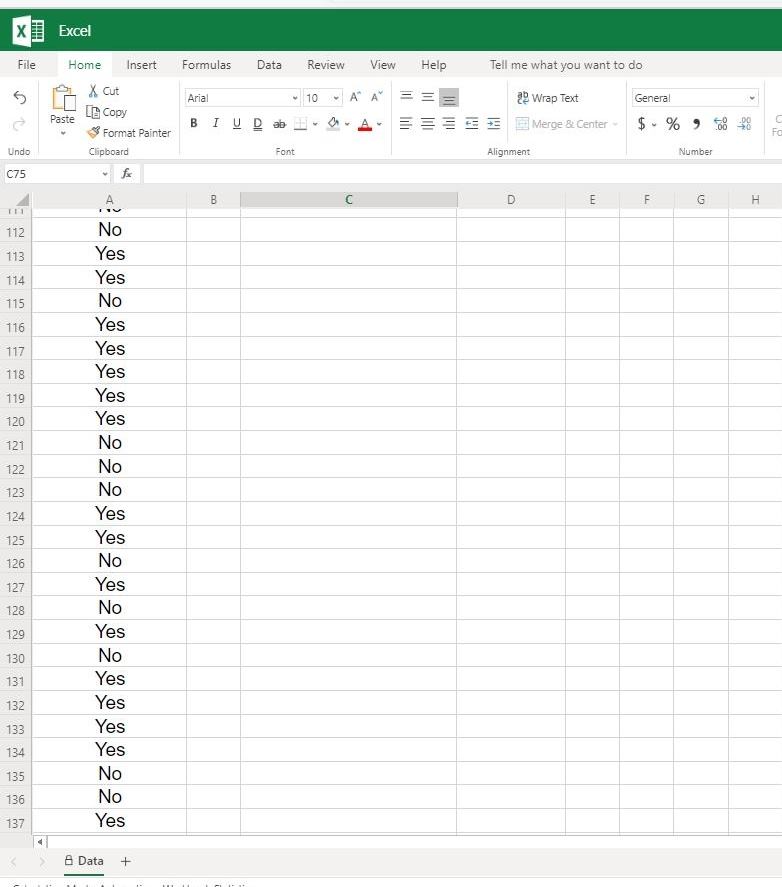Align text to top

[406, 97]
